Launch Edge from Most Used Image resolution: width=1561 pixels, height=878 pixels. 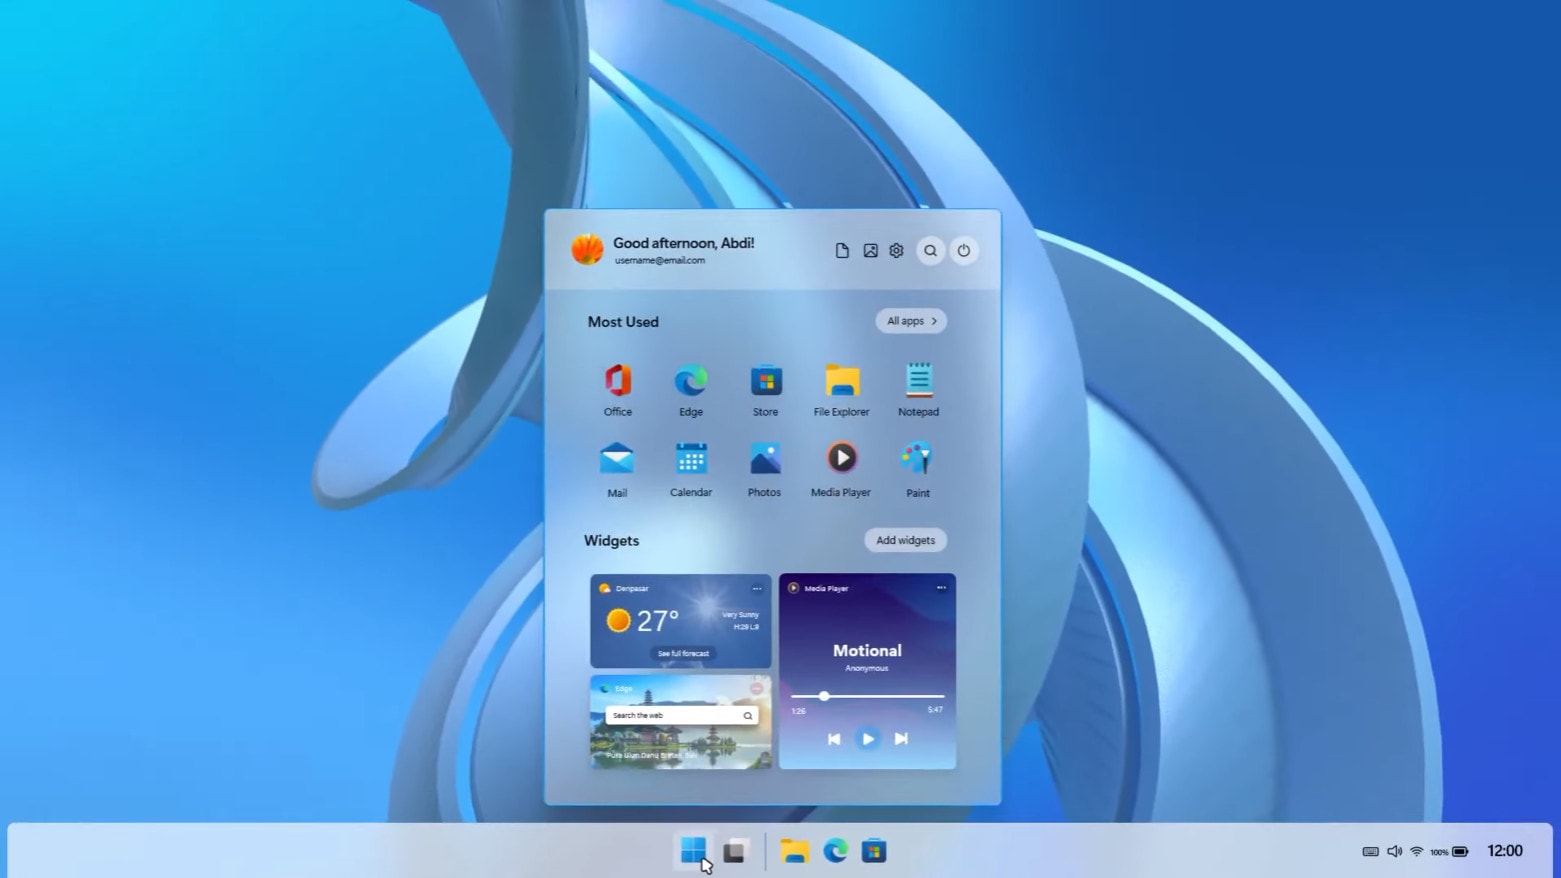[691, 382]
